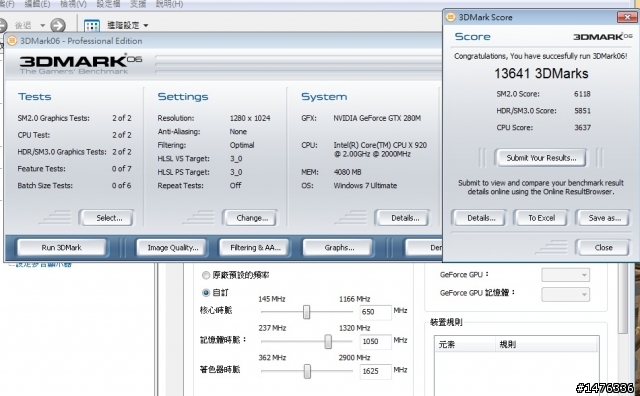Click the core clock field showing 650
This screenshot has width=640, height=396.
tap(375, 312)
